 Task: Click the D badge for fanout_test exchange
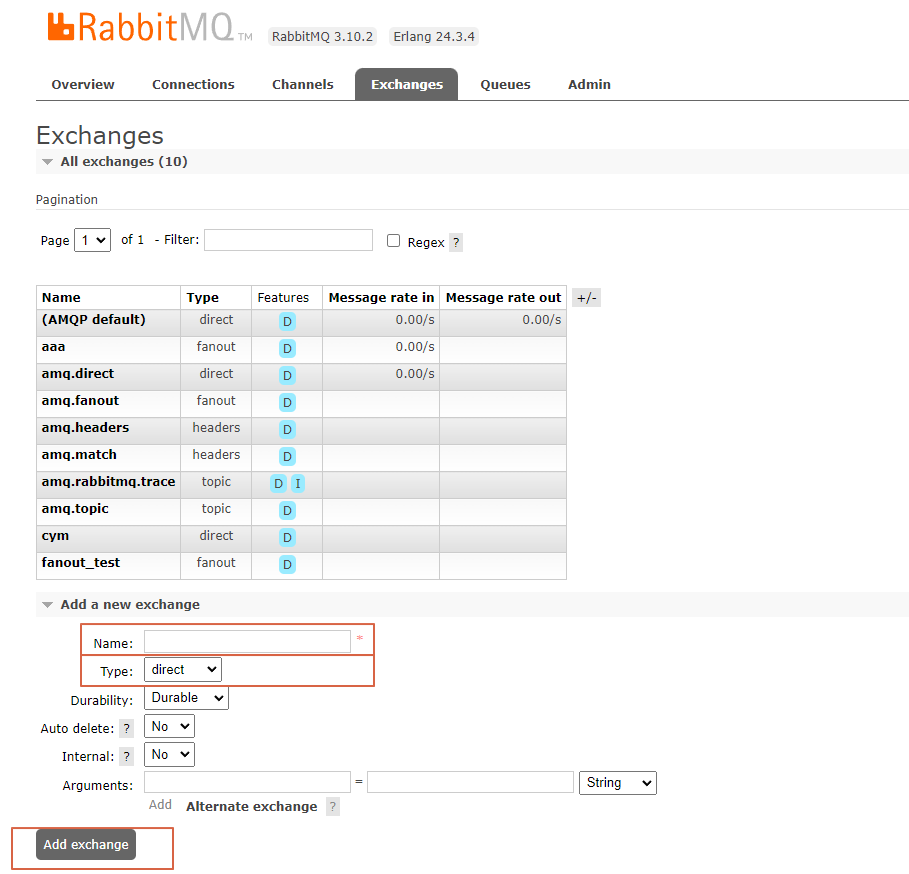click(287, 565)
